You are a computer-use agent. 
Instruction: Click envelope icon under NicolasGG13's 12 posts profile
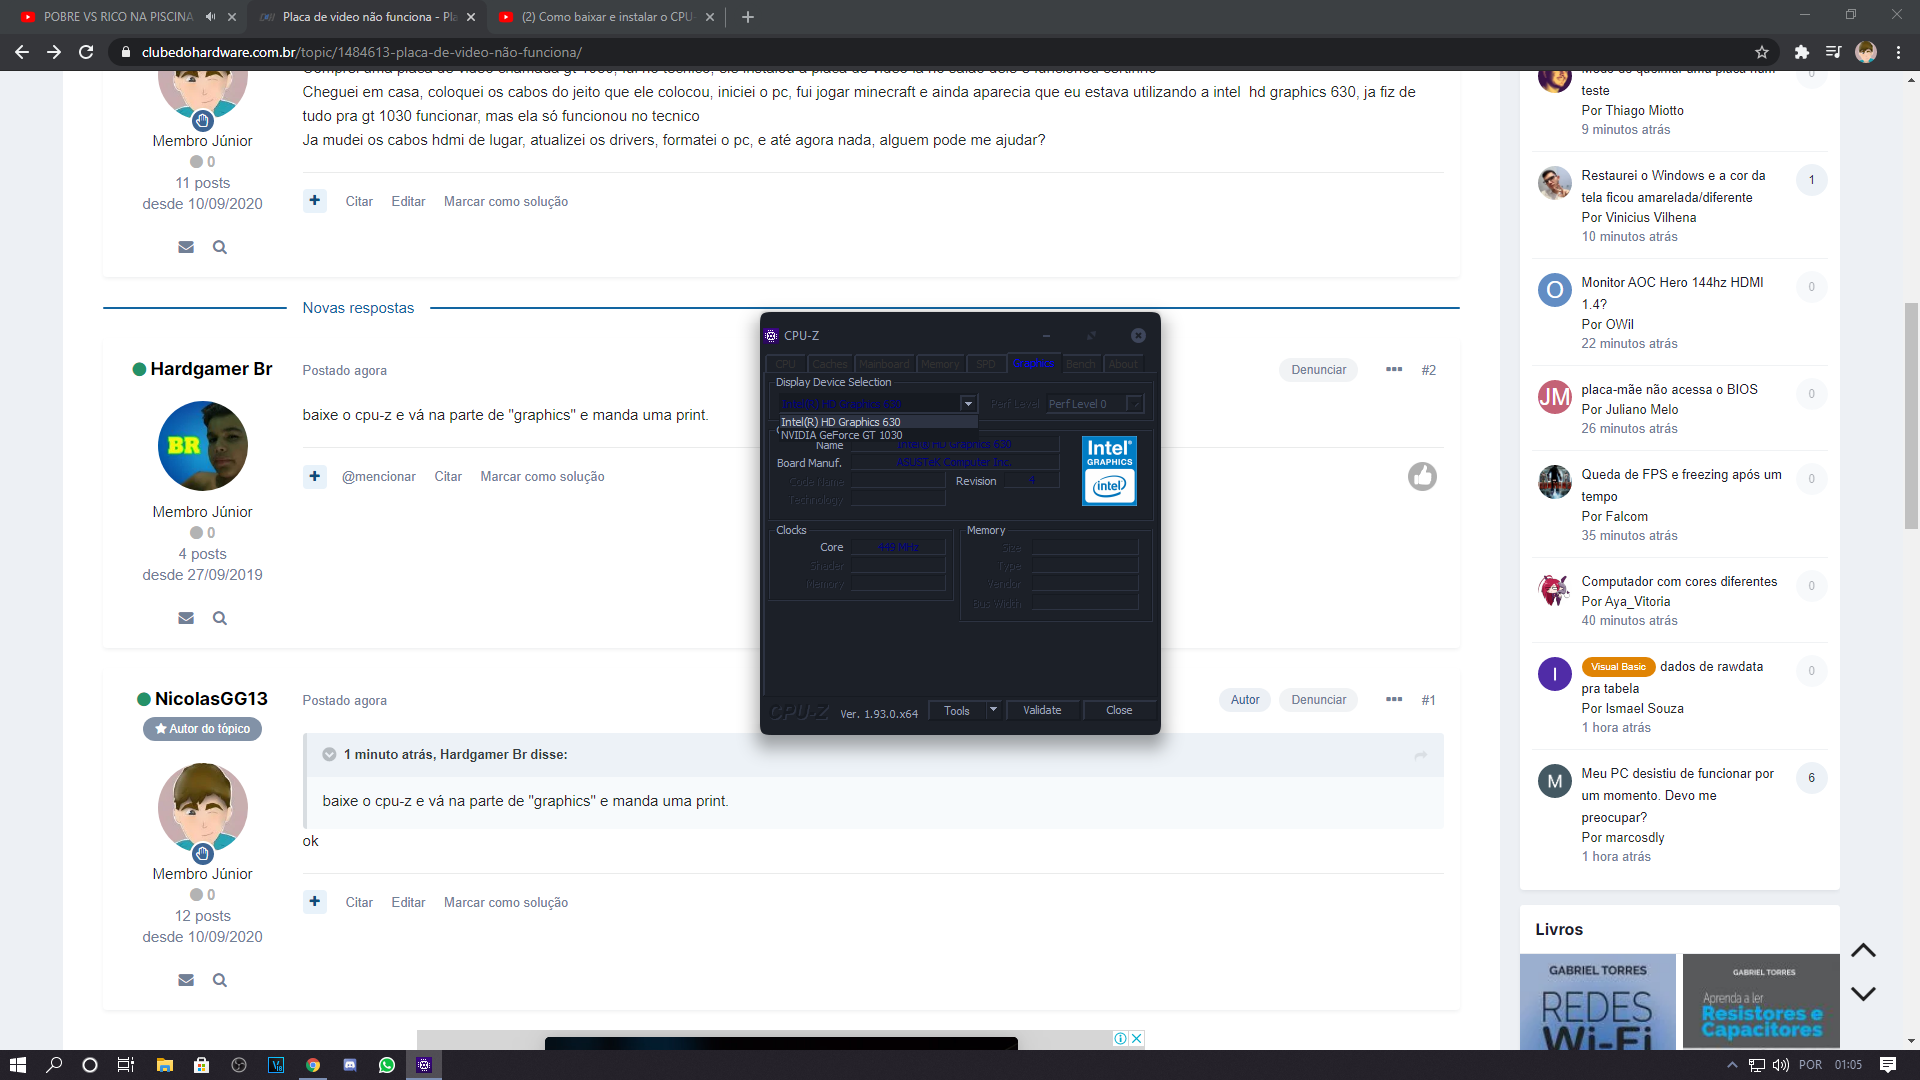[x=186, y=980]
